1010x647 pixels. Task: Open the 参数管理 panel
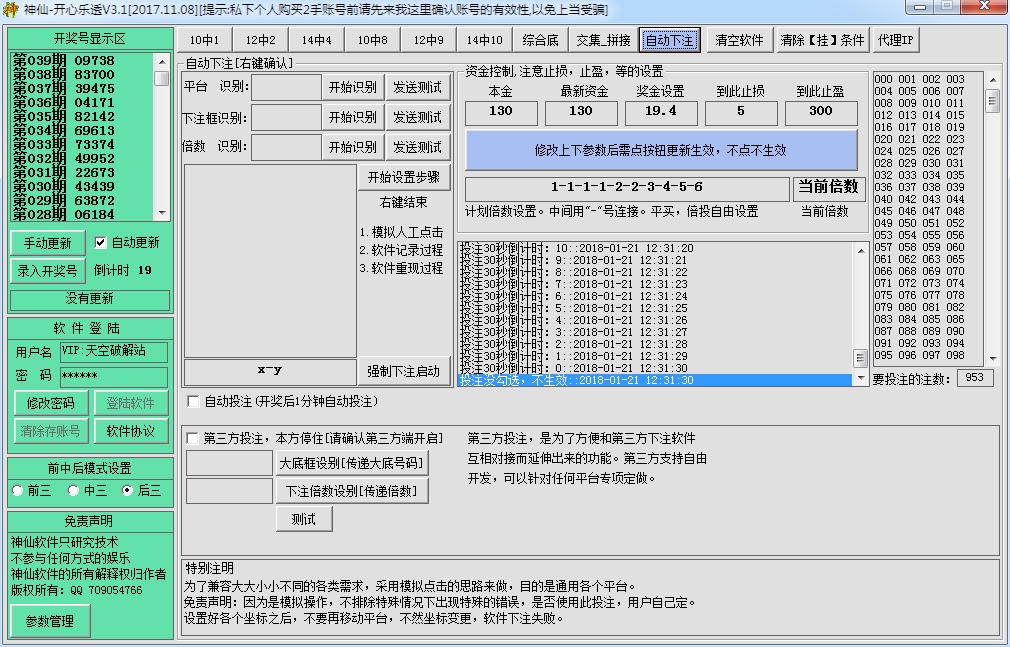coord(49,620)
